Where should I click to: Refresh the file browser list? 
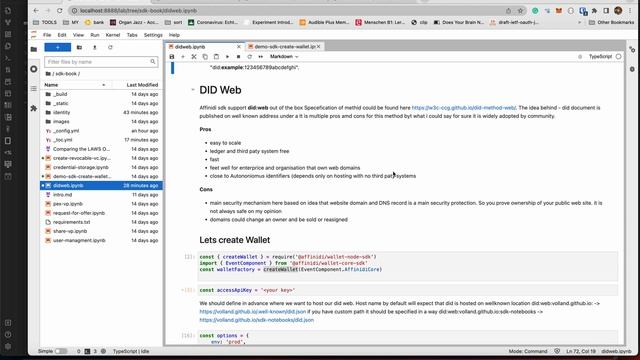click(x=110, y=47)
